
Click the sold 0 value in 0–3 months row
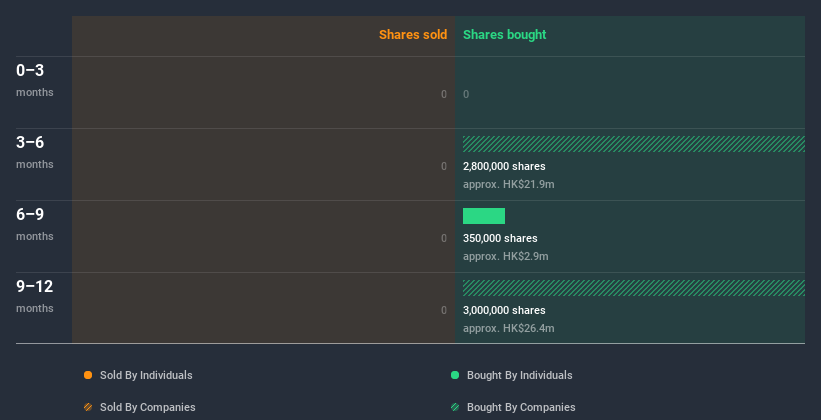444,95
